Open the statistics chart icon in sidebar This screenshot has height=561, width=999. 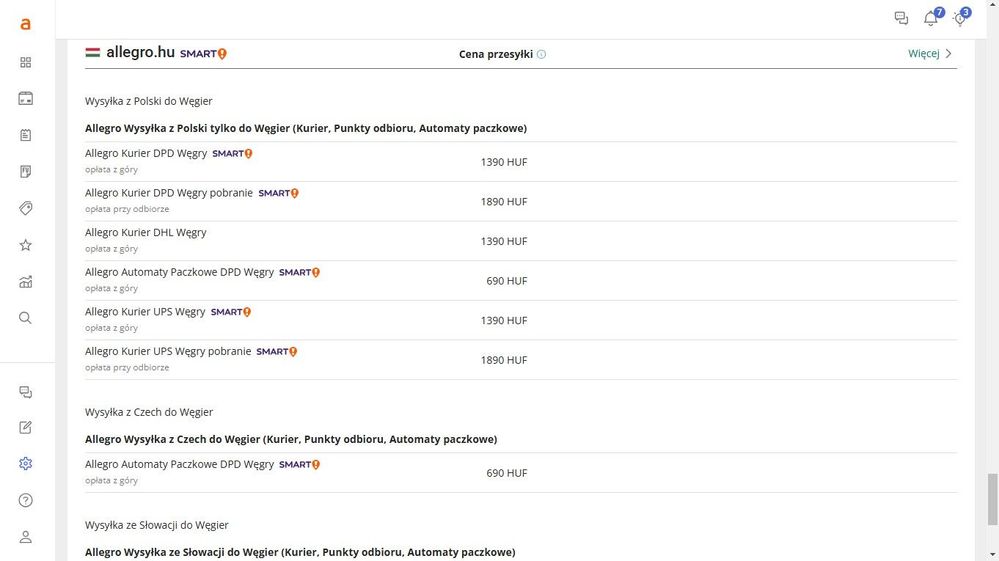(x=26, y=282)
